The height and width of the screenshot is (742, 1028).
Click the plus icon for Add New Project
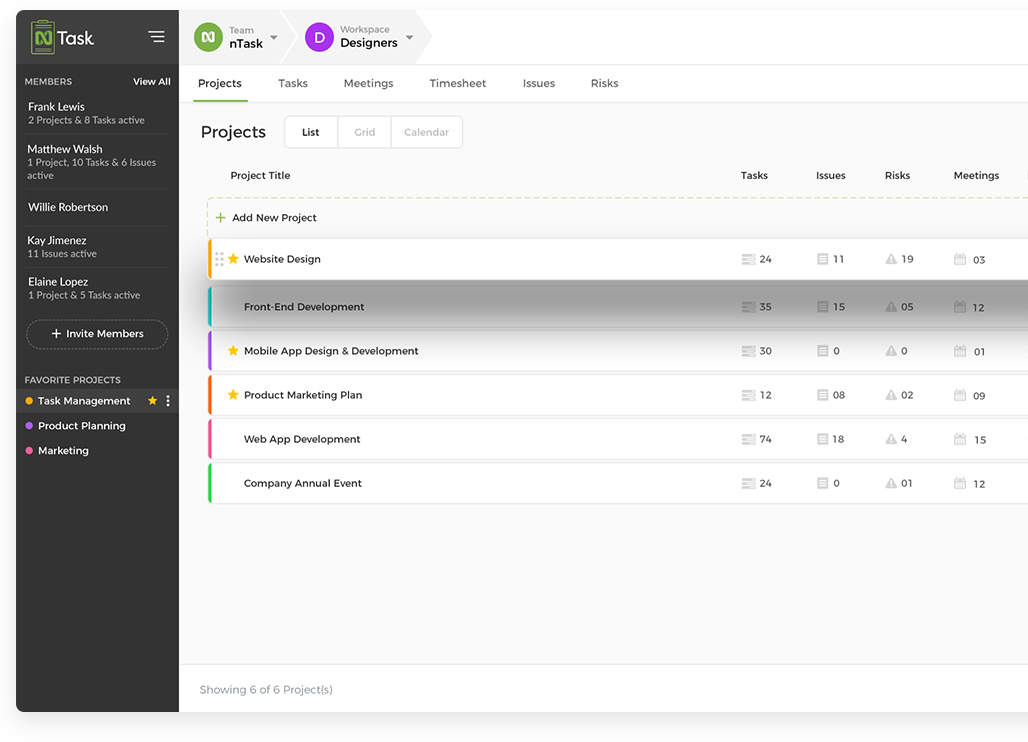click(x=220, y=218)
